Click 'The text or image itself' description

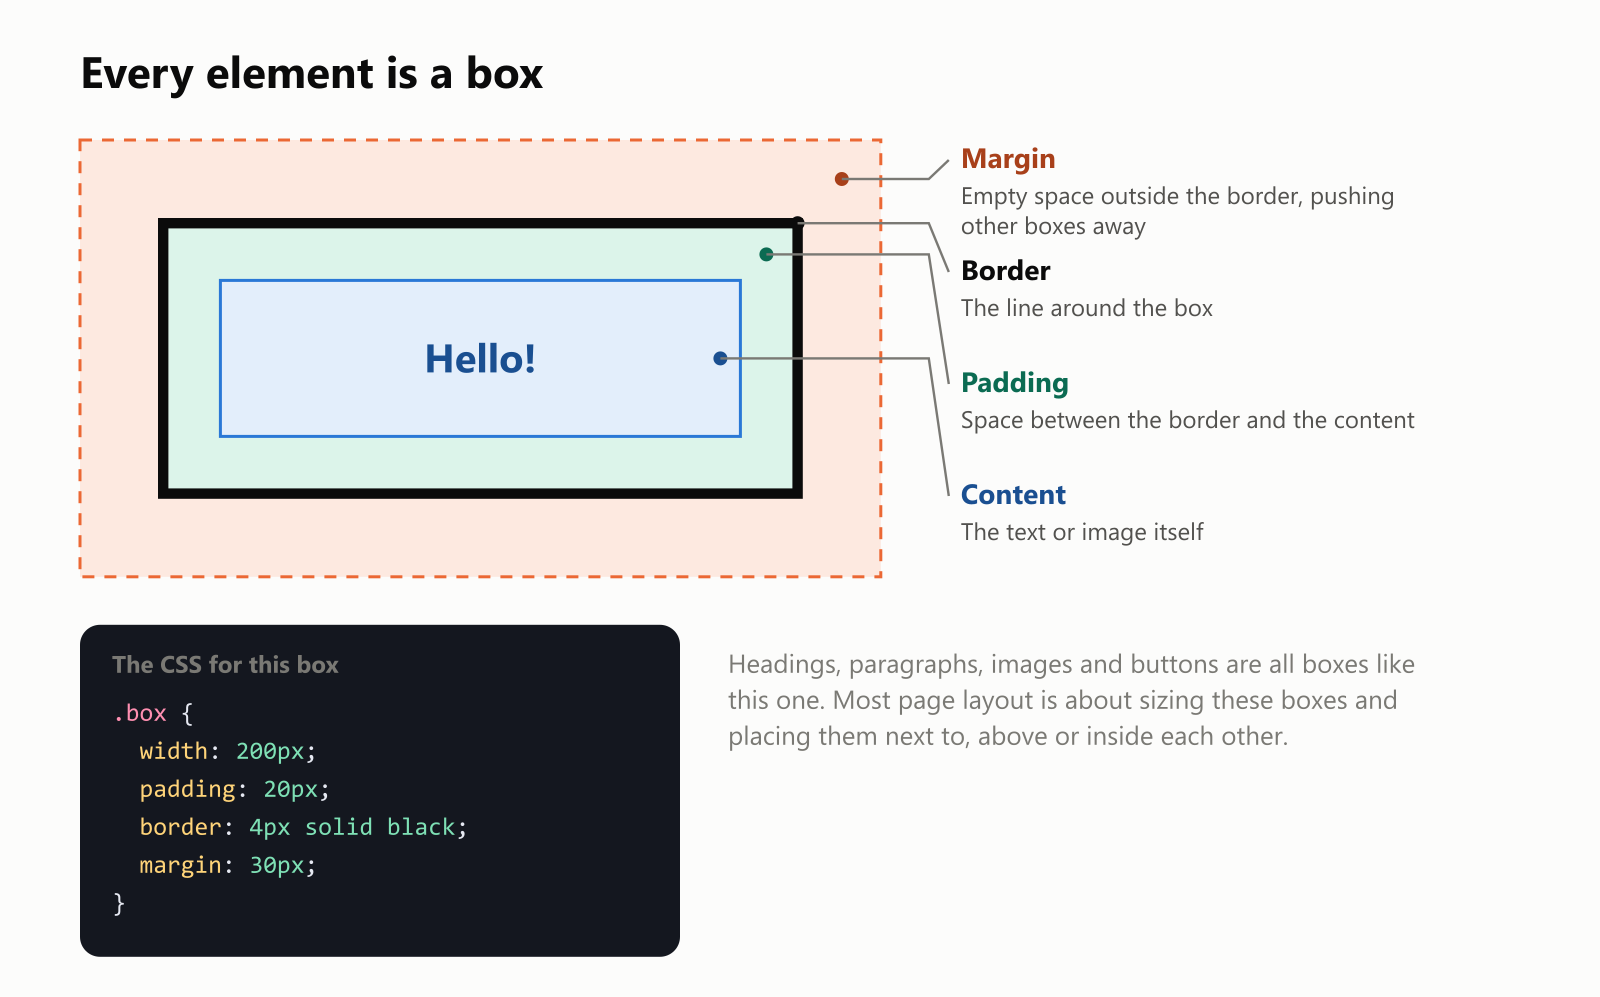pyautogui.click(x=1082, y=532)
